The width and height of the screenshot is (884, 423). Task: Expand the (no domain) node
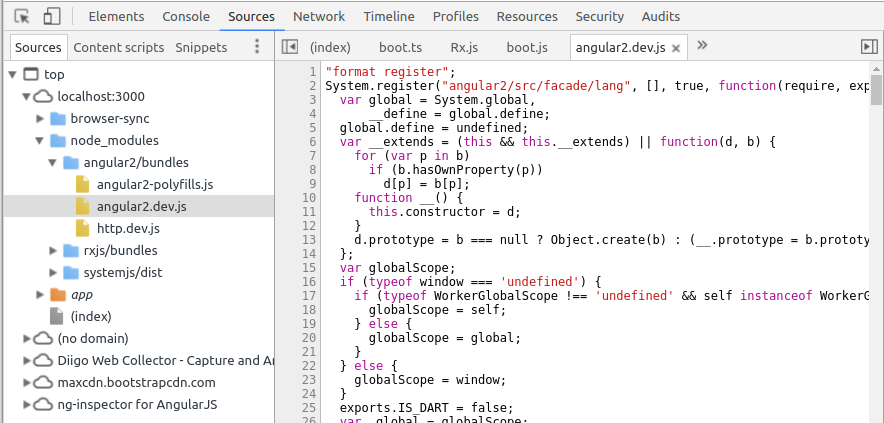click(x=26, y=338)
